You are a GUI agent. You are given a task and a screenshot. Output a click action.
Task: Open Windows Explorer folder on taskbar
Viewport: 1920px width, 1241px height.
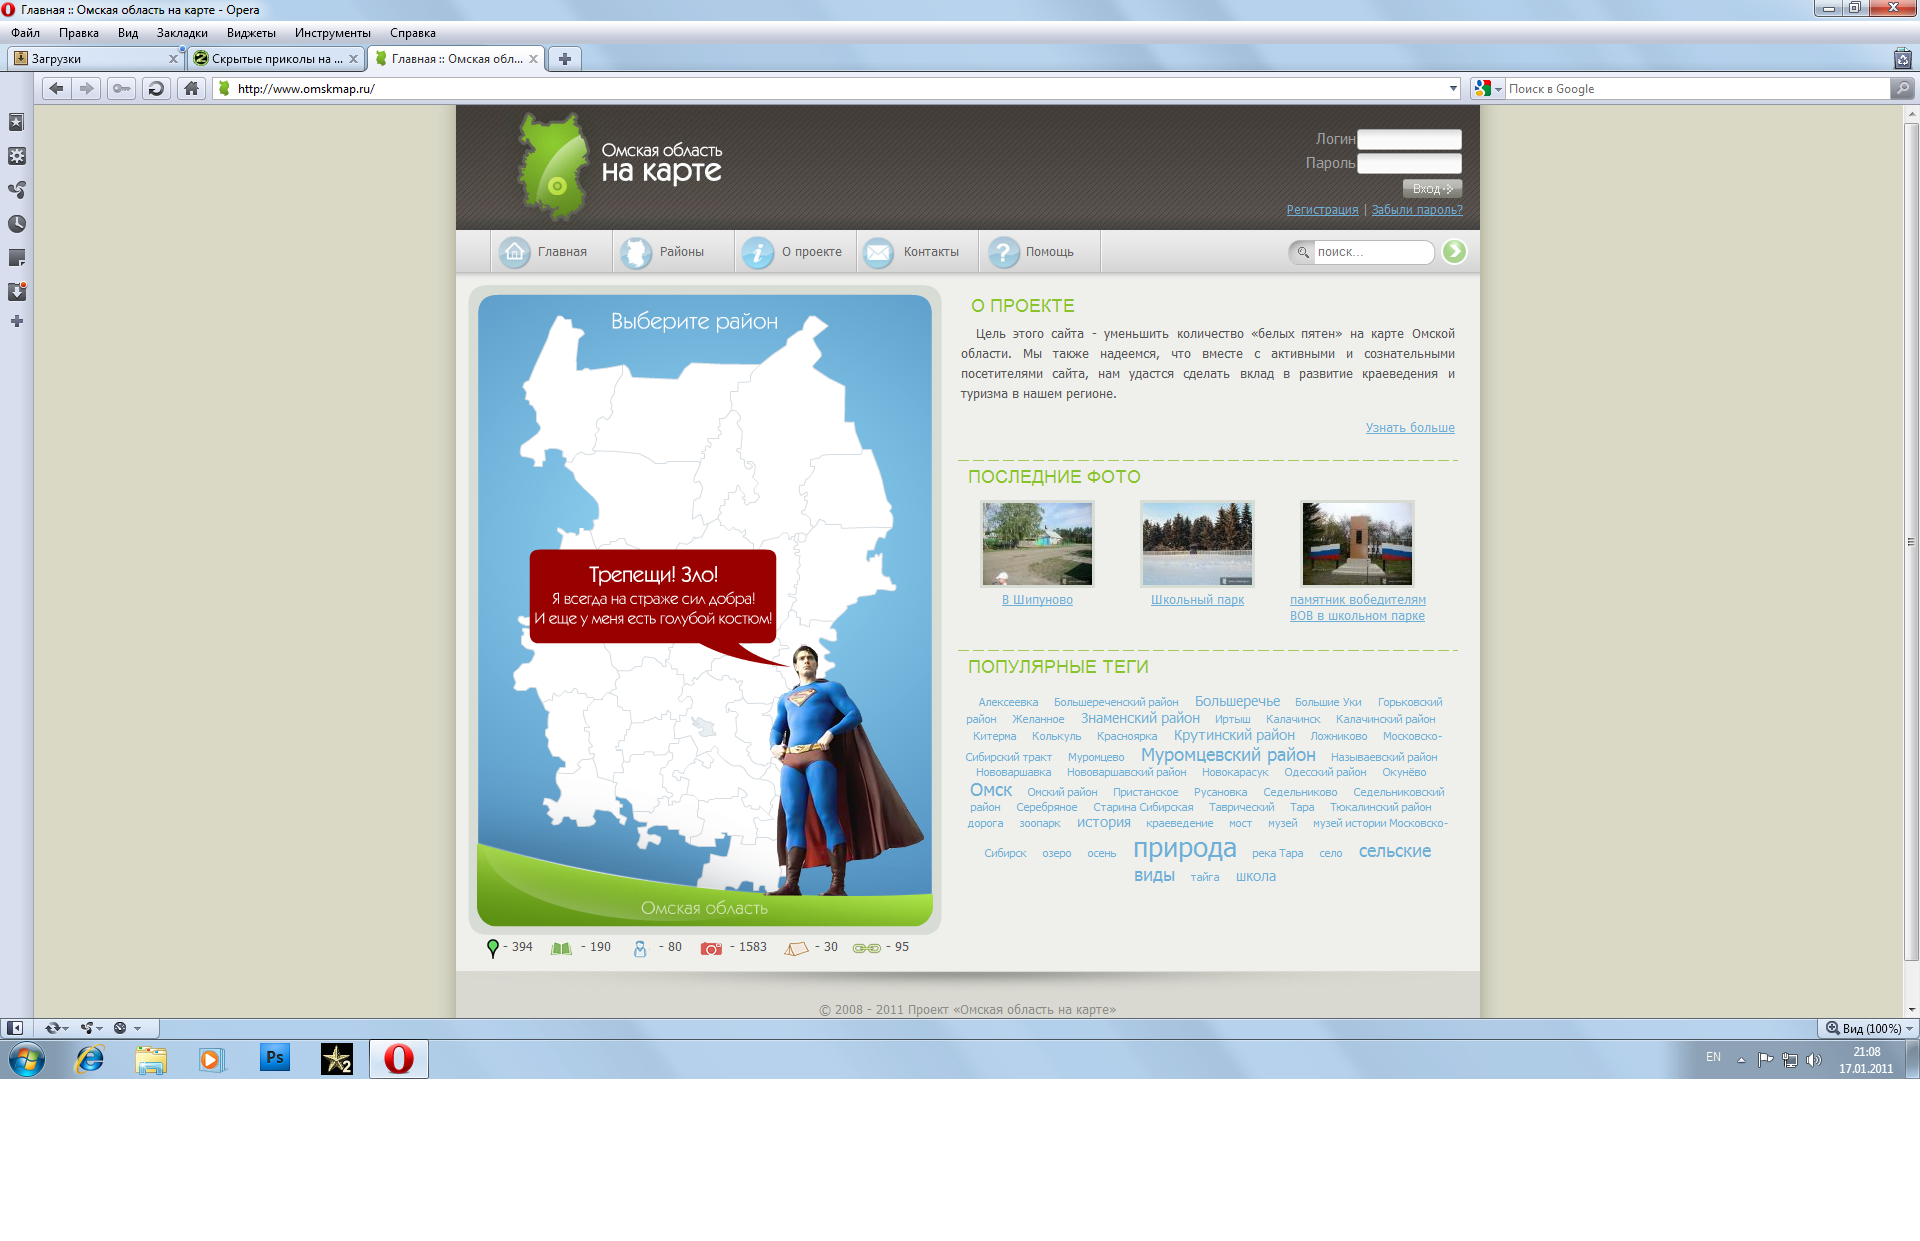click(x=151, y=1059)
